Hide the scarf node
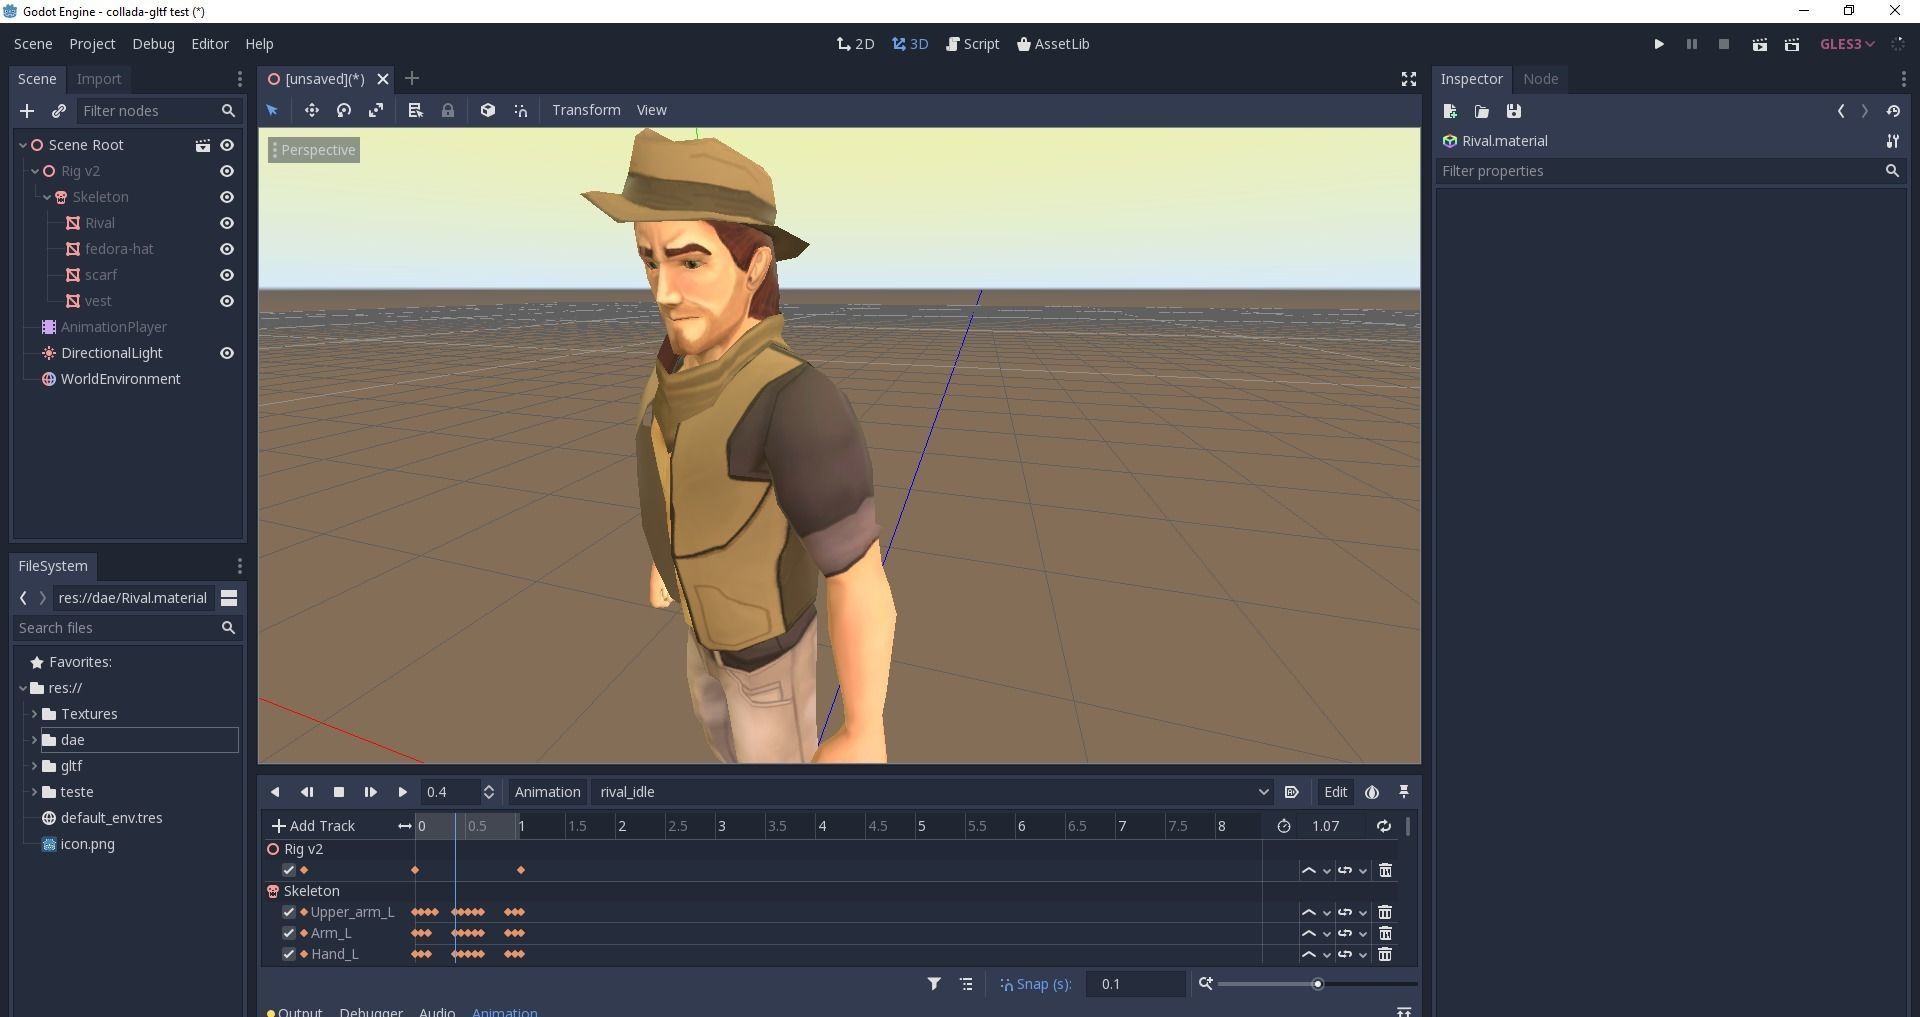The width and height of the screenshot is (1920, 1017). [227, 275]
